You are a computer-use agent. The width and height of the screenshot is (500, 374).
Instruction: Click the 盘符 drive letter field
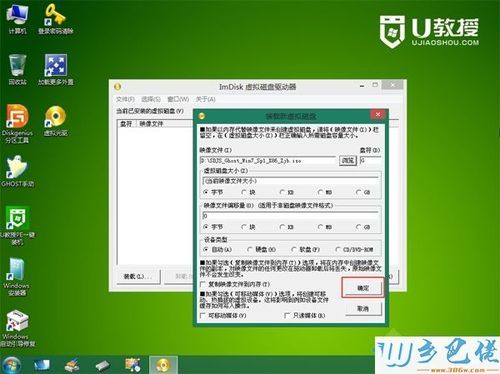370,161
